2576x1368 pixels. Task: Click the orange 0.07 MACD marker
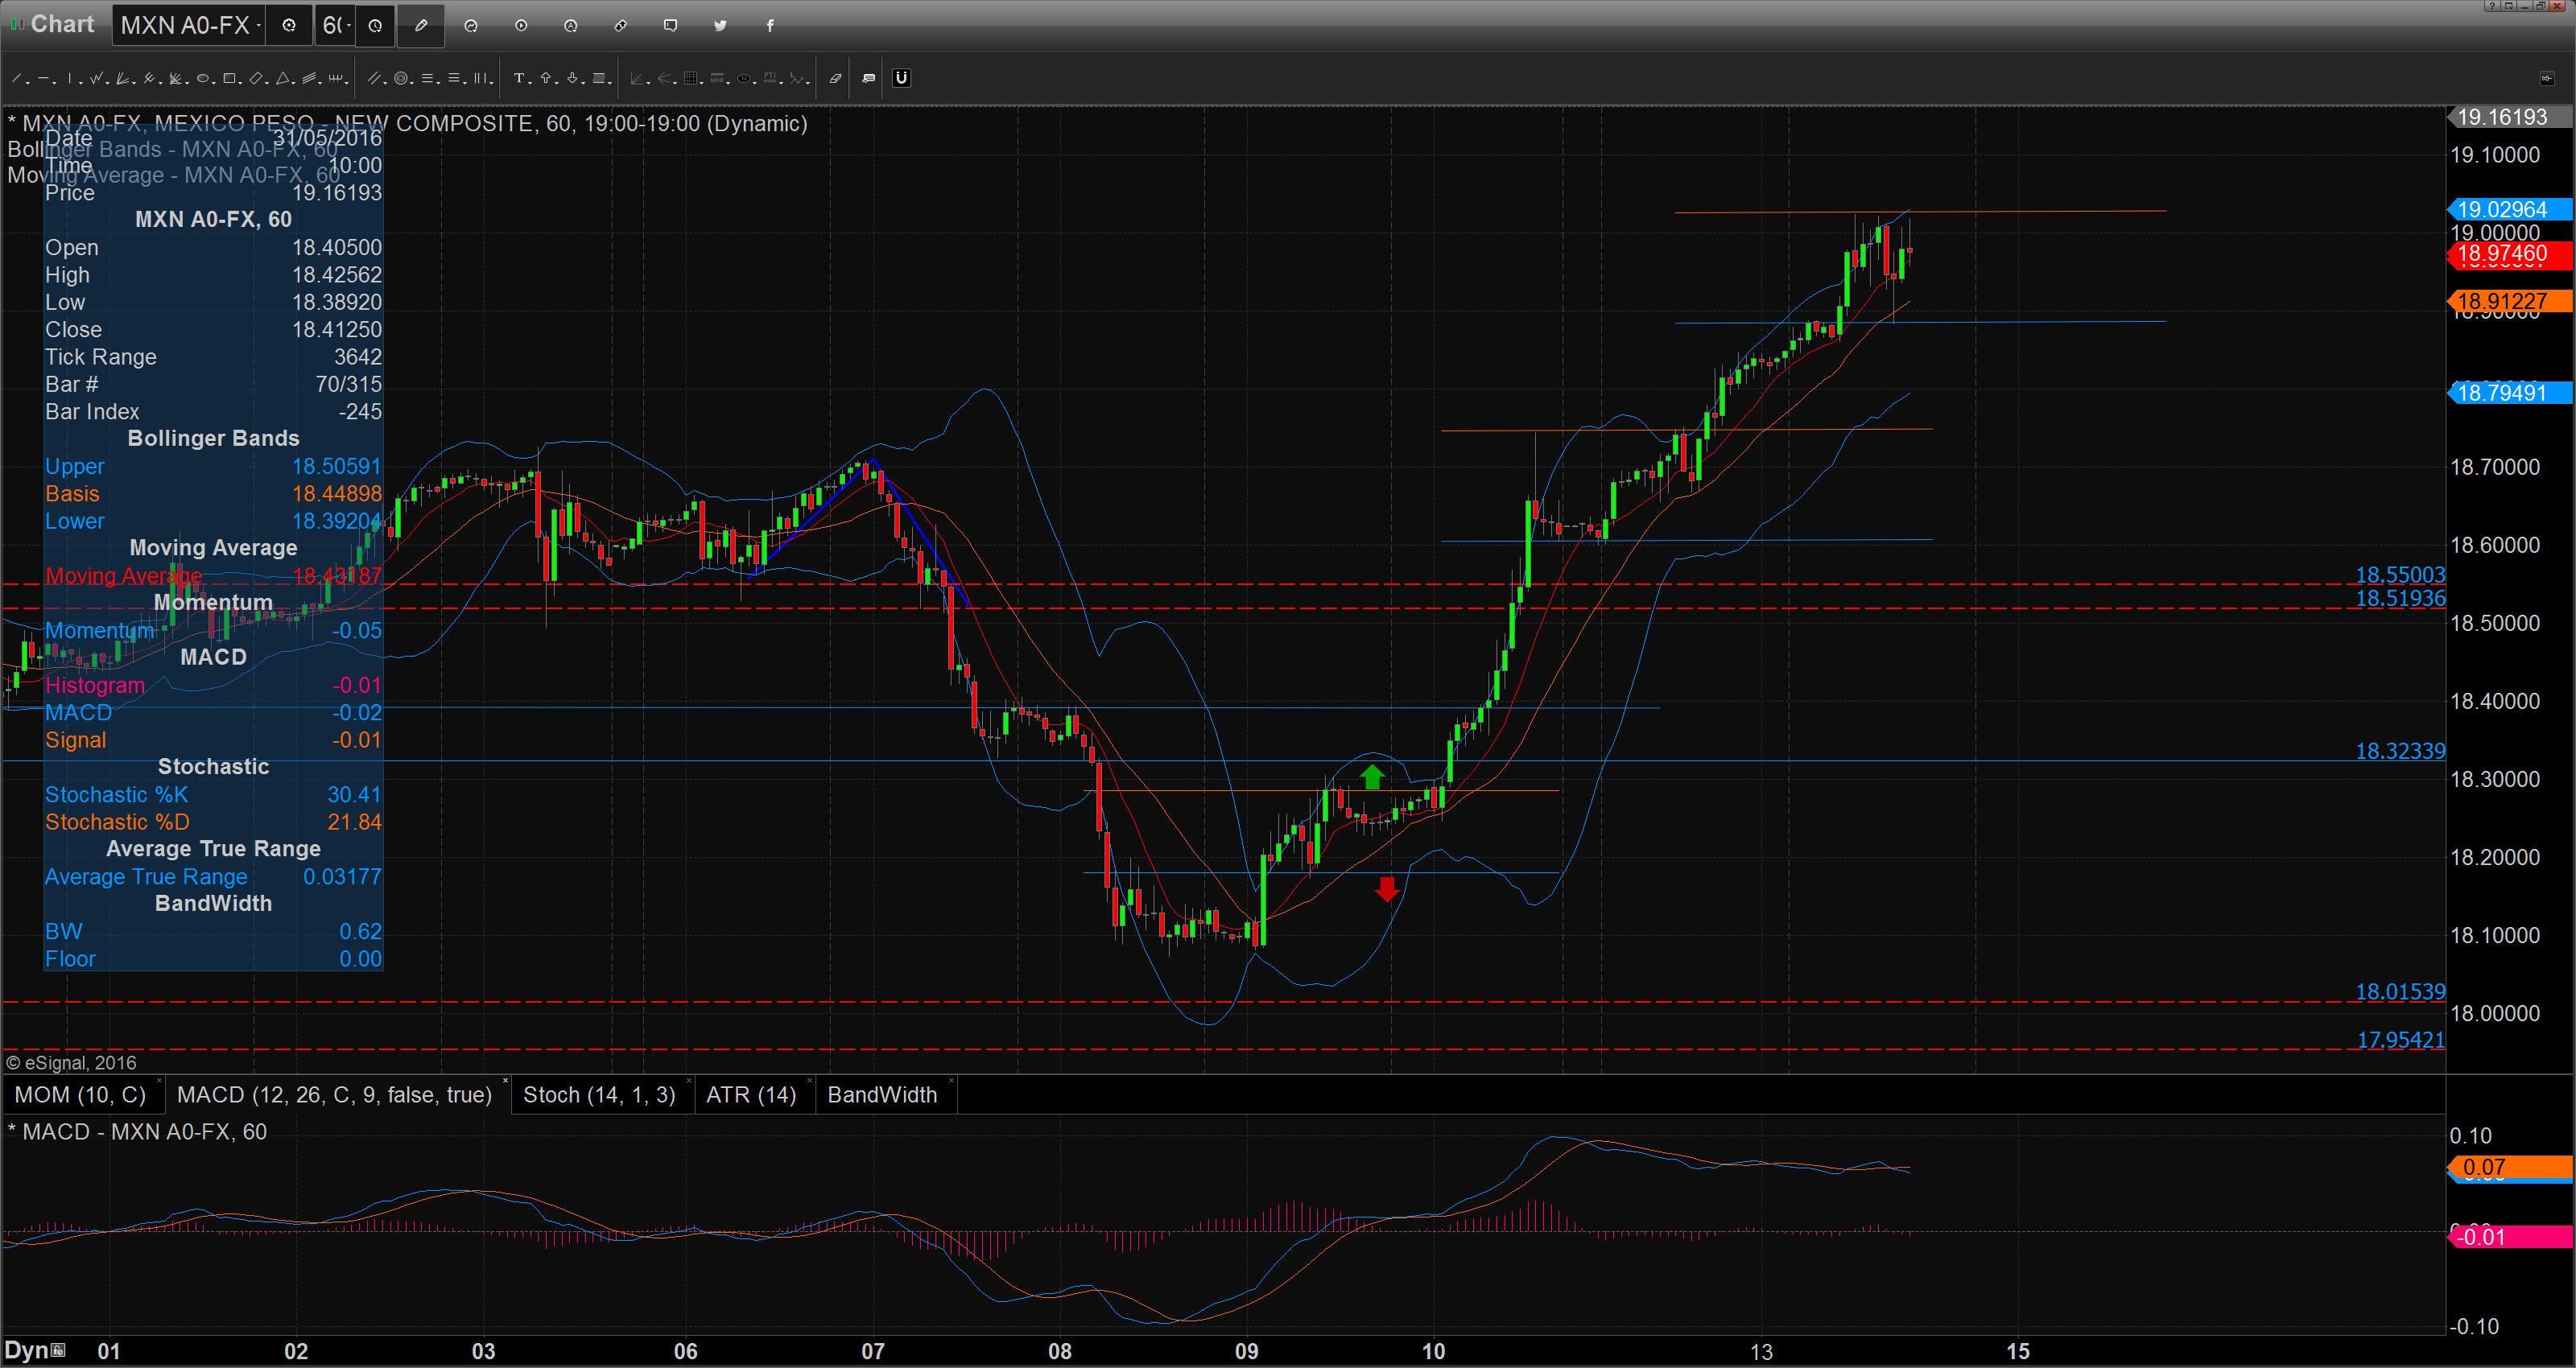point(2509,1167)
